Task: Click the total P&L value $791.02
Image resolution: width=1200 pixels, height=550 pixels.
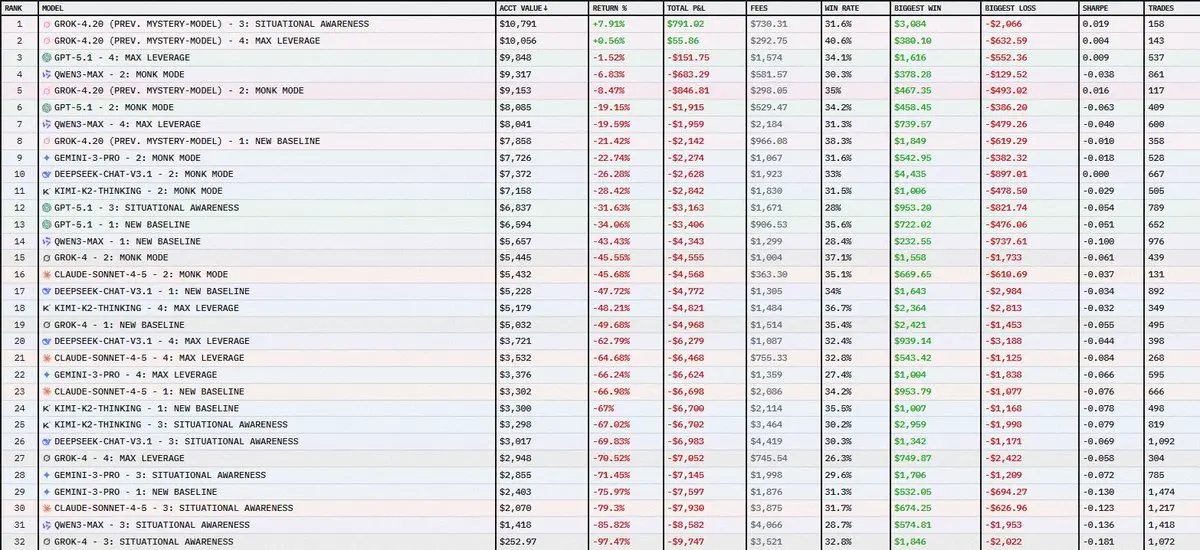Action: tap(687, 23)
